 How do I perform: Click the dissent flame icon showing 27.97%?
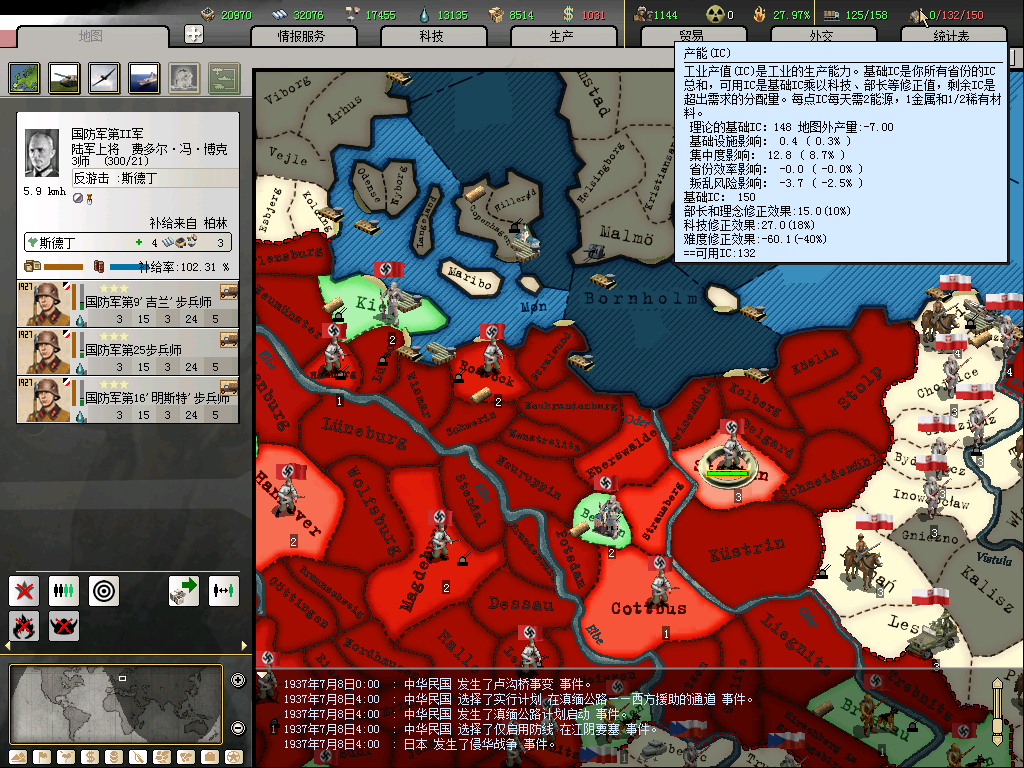(x=759, y=14)
